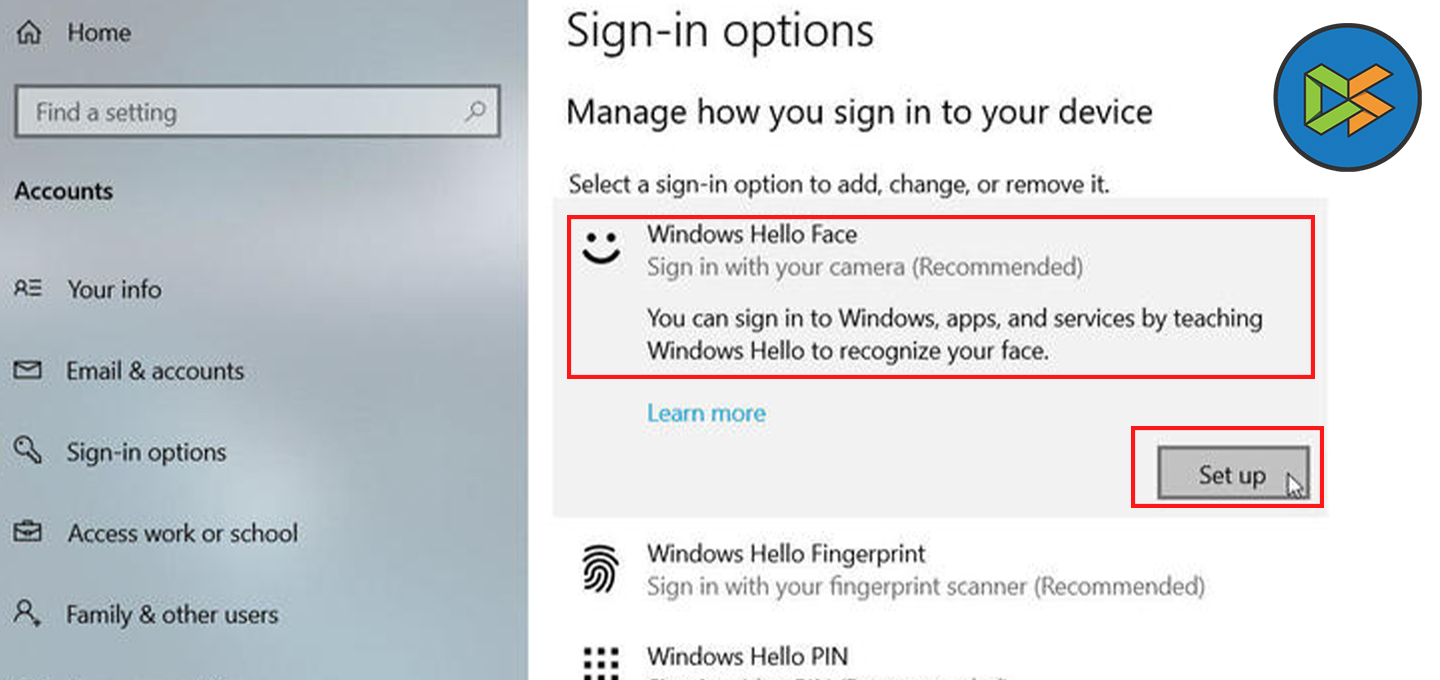Click the Email & accounts envelope icon
The image size is (1440, 680).
pyautogui.click(x=29, y=371)
